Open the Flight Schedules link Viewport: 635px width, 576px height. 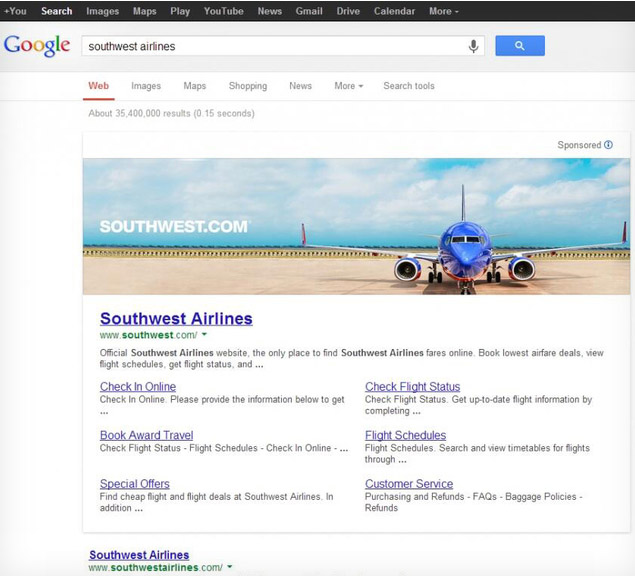tap(405, 435)
